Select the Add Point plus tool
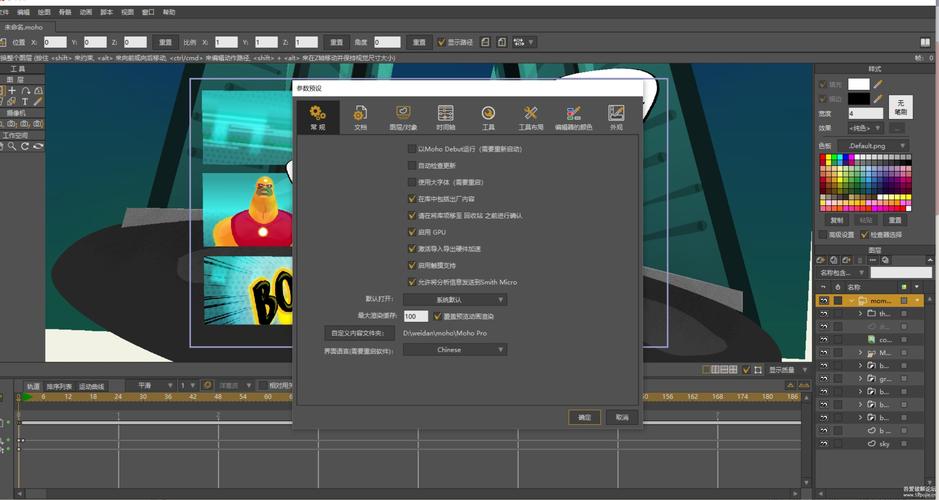 click(x=12, y=90)
